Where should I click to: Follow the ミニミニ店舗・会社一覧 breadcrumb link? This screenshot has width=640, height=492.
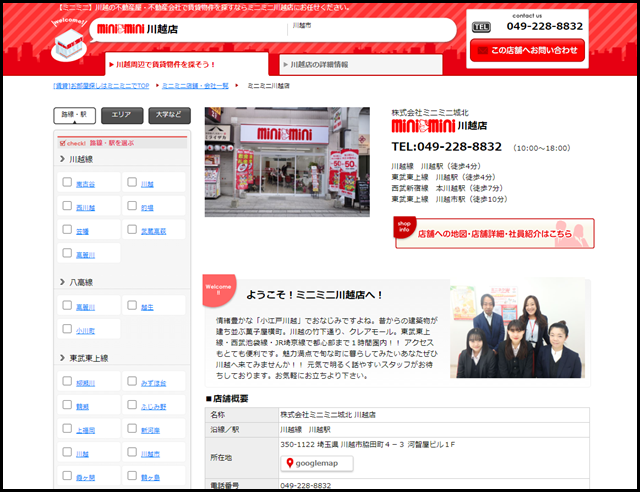pos(195,86)
